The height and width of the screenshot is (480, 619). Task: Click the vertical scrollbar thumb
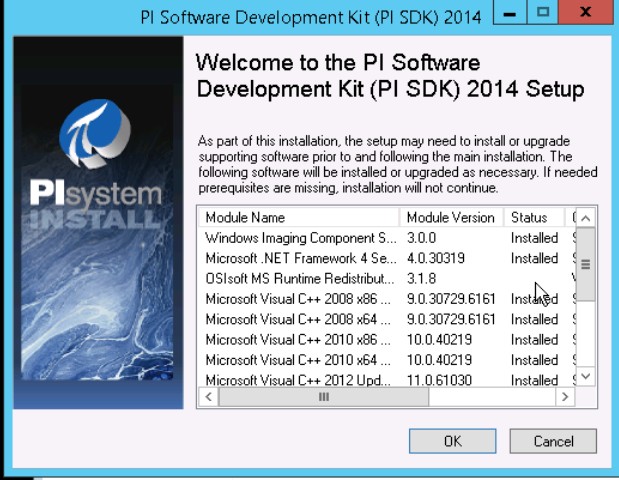(x=586, y=264)
